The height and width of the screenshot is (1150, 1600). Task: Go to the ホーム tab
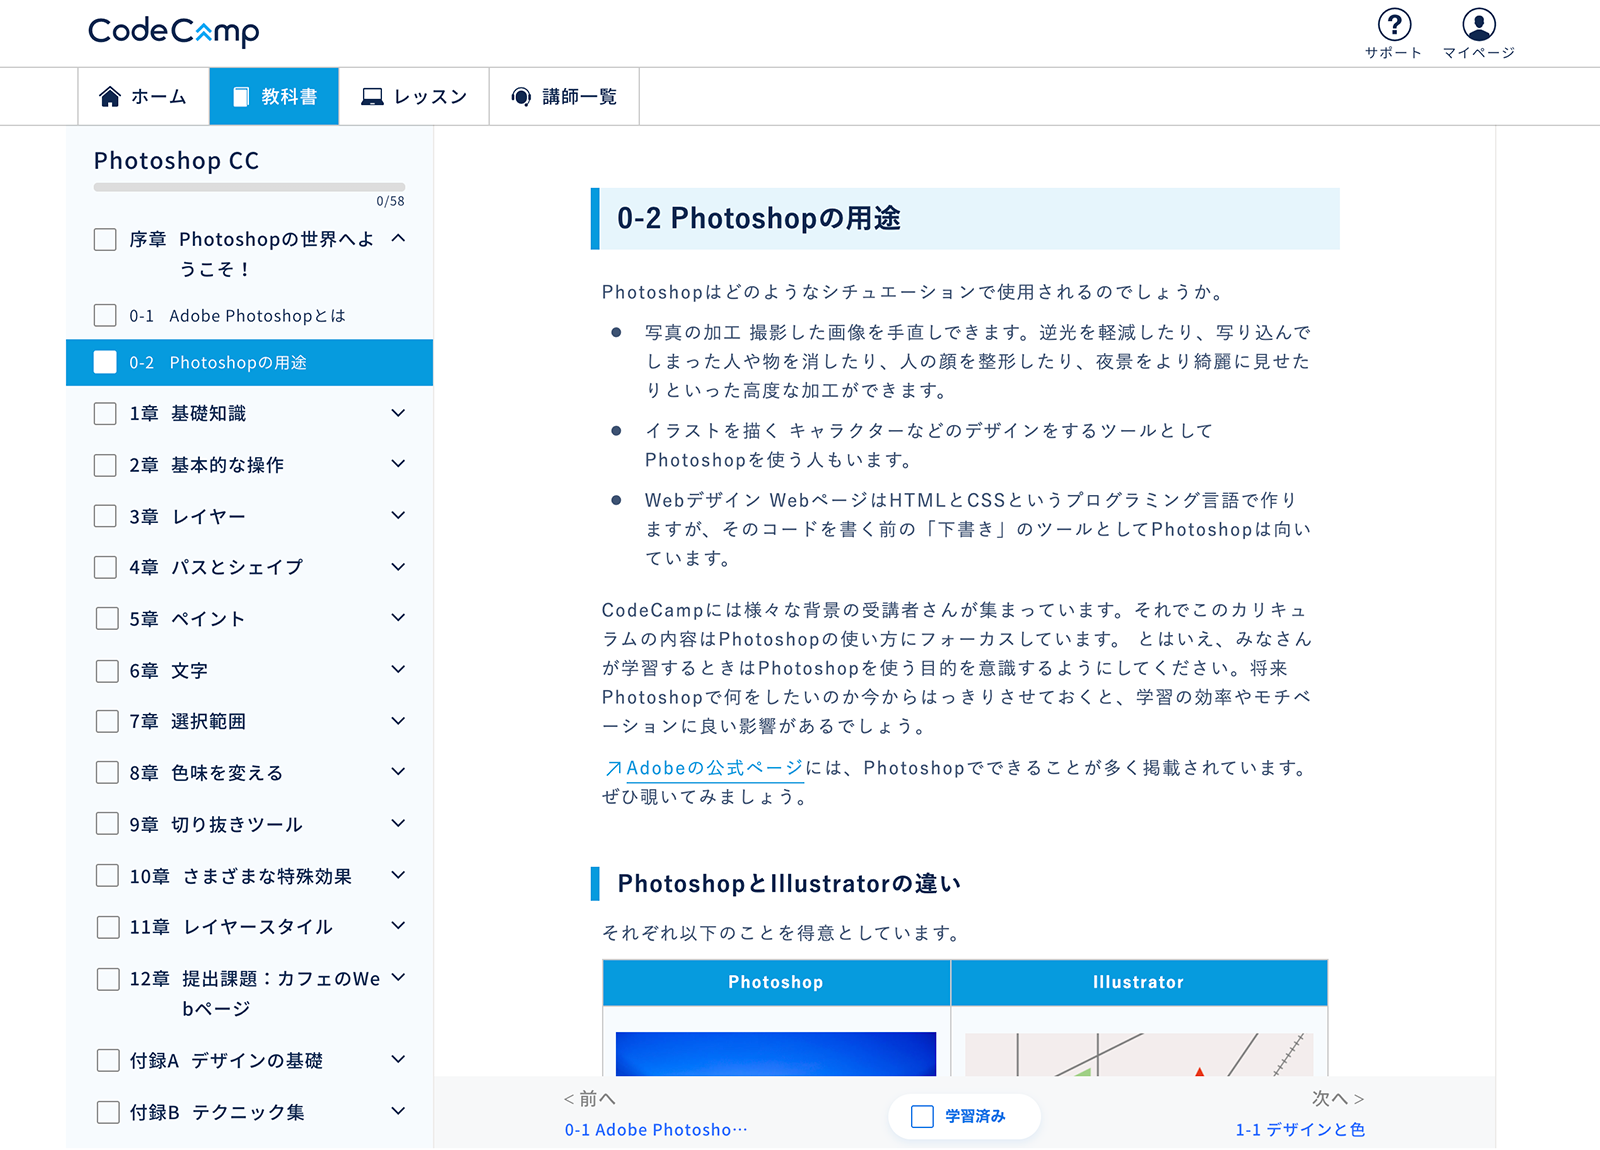[144, 96]
